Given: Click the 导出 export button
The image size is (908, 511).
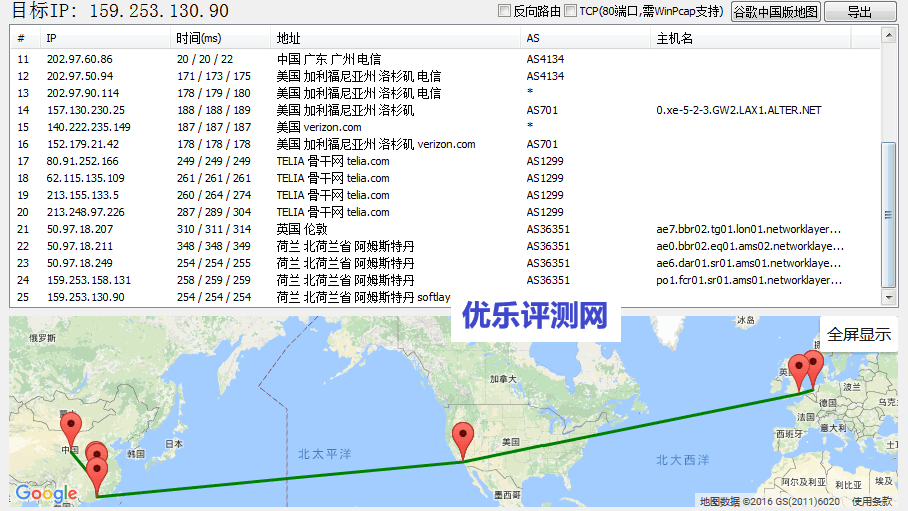Looking at the screenshot, I should (x=859, y=12).
